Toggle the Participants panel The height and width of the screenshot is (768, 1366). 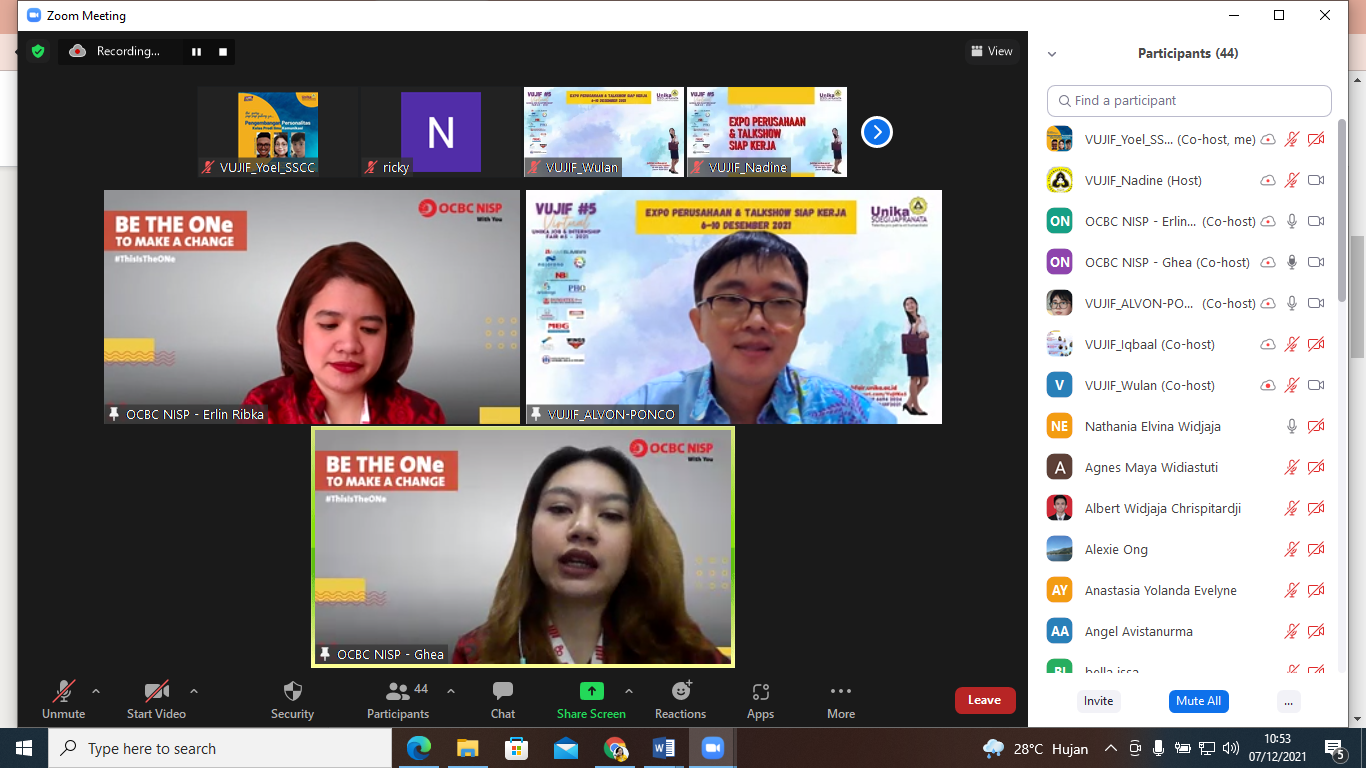(398, 699)
